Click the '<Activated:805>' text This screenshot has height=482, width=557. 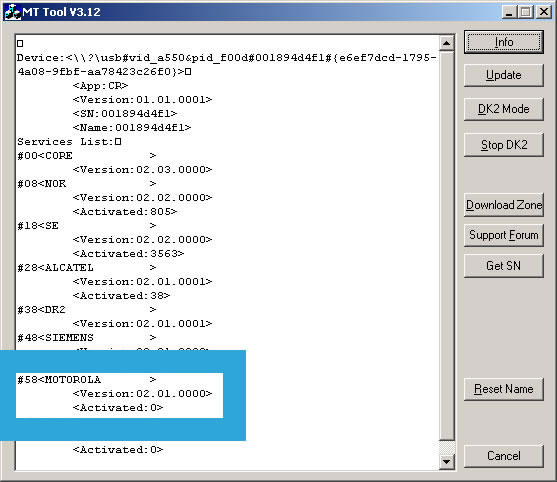tap(125, 212)
